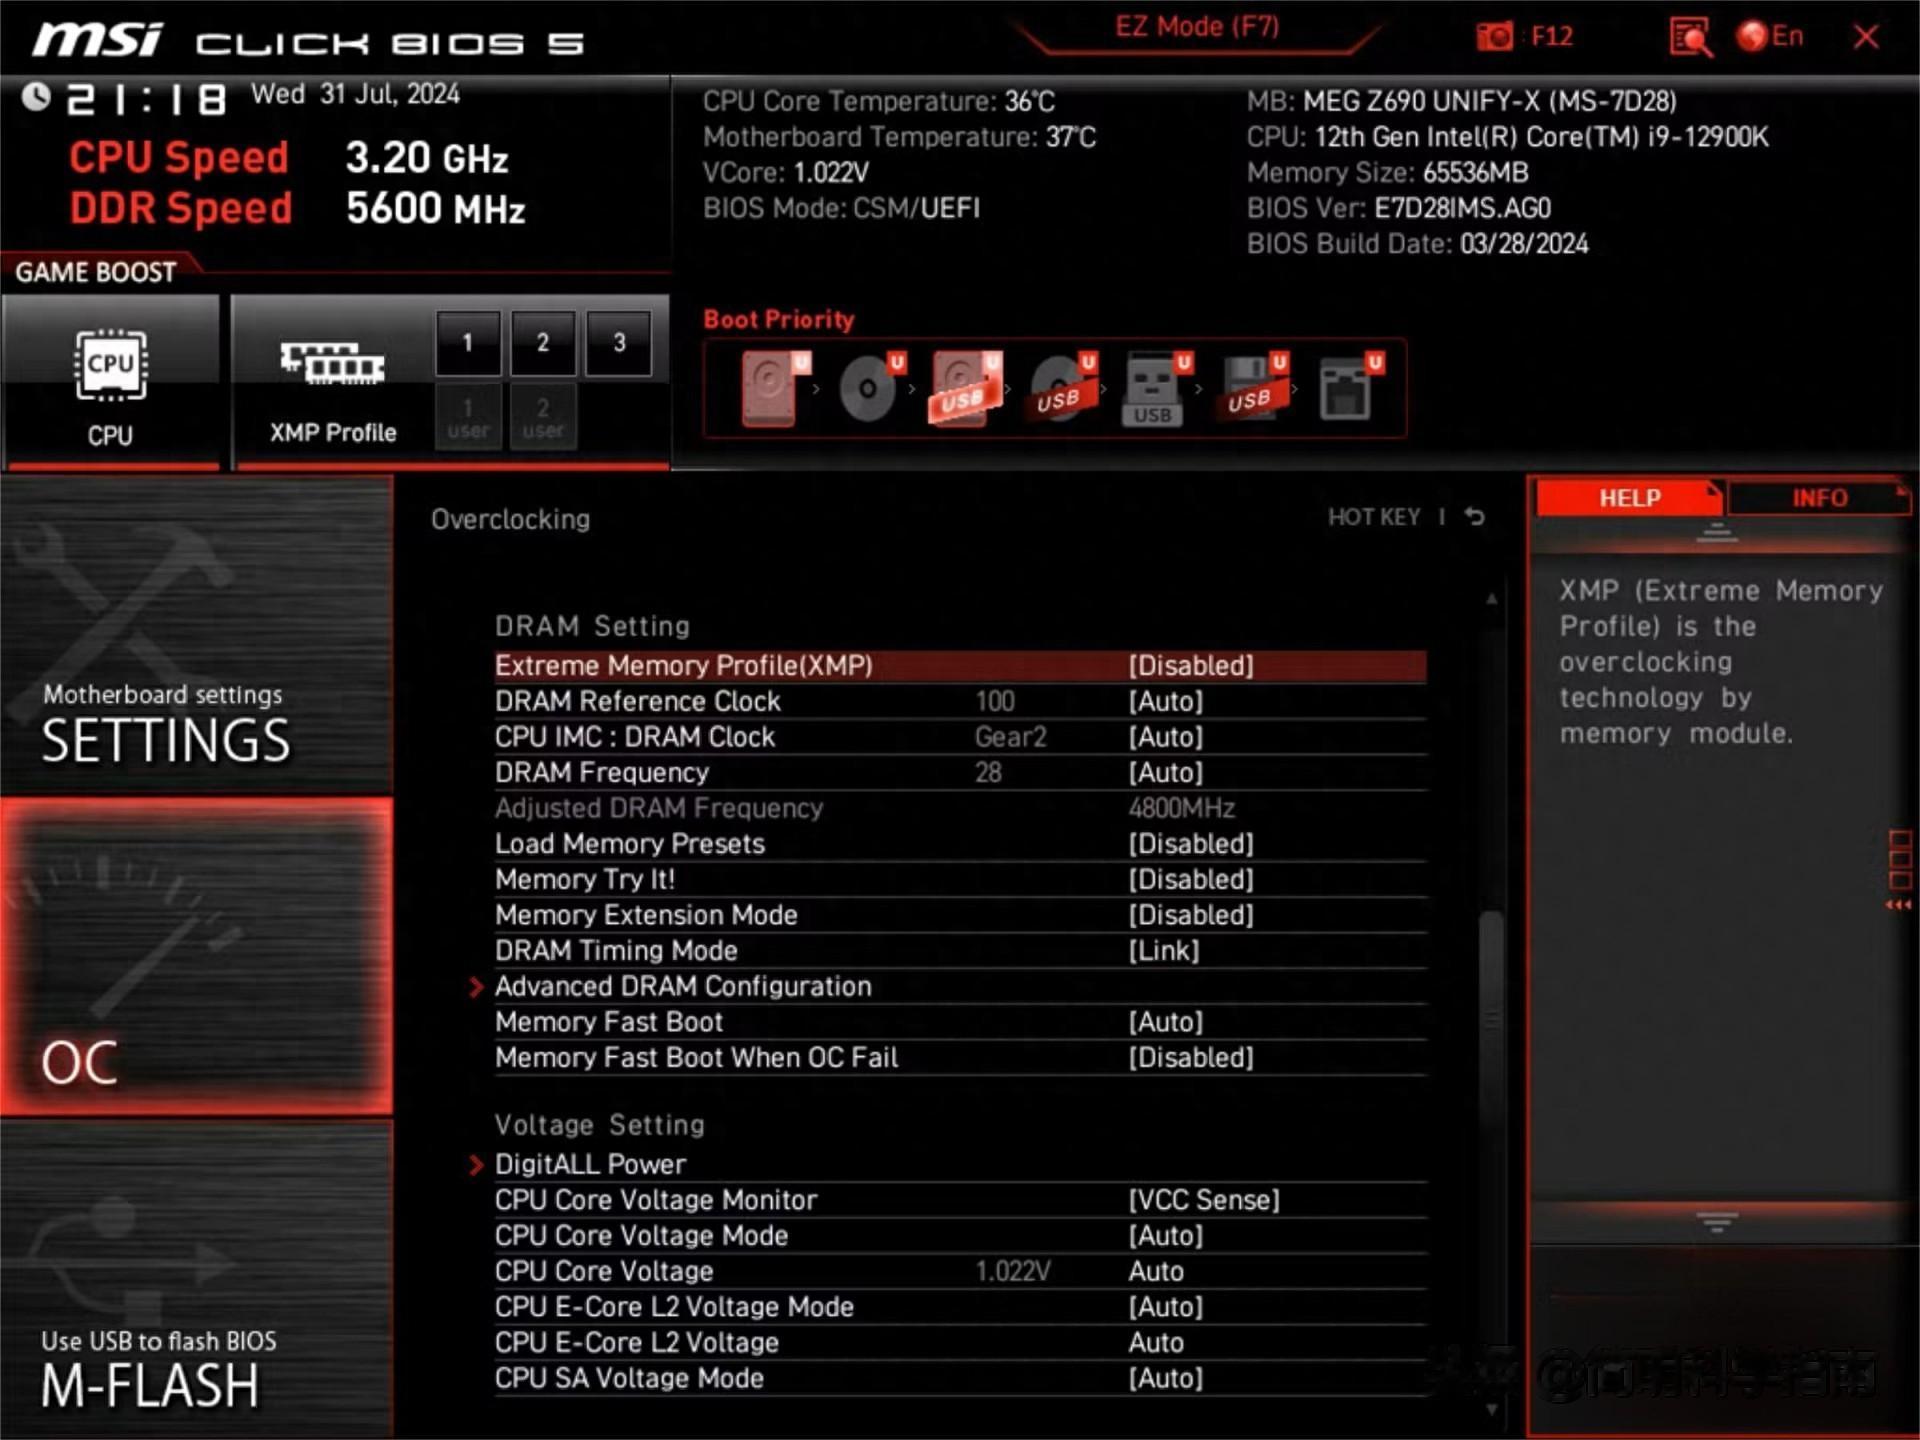Open the M-FLASH BIOS flashing section
The height and width of the screenshot is (1440, 1920).
pos(196,1280)
